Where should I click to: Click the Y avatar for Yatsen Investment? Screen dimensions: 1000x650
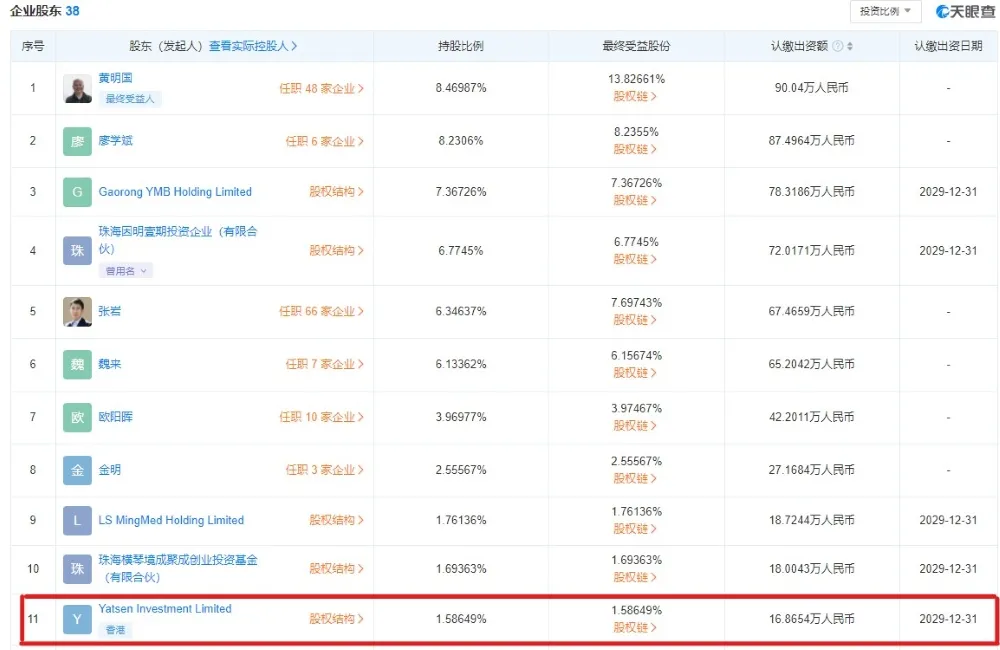tap(77, 619)
